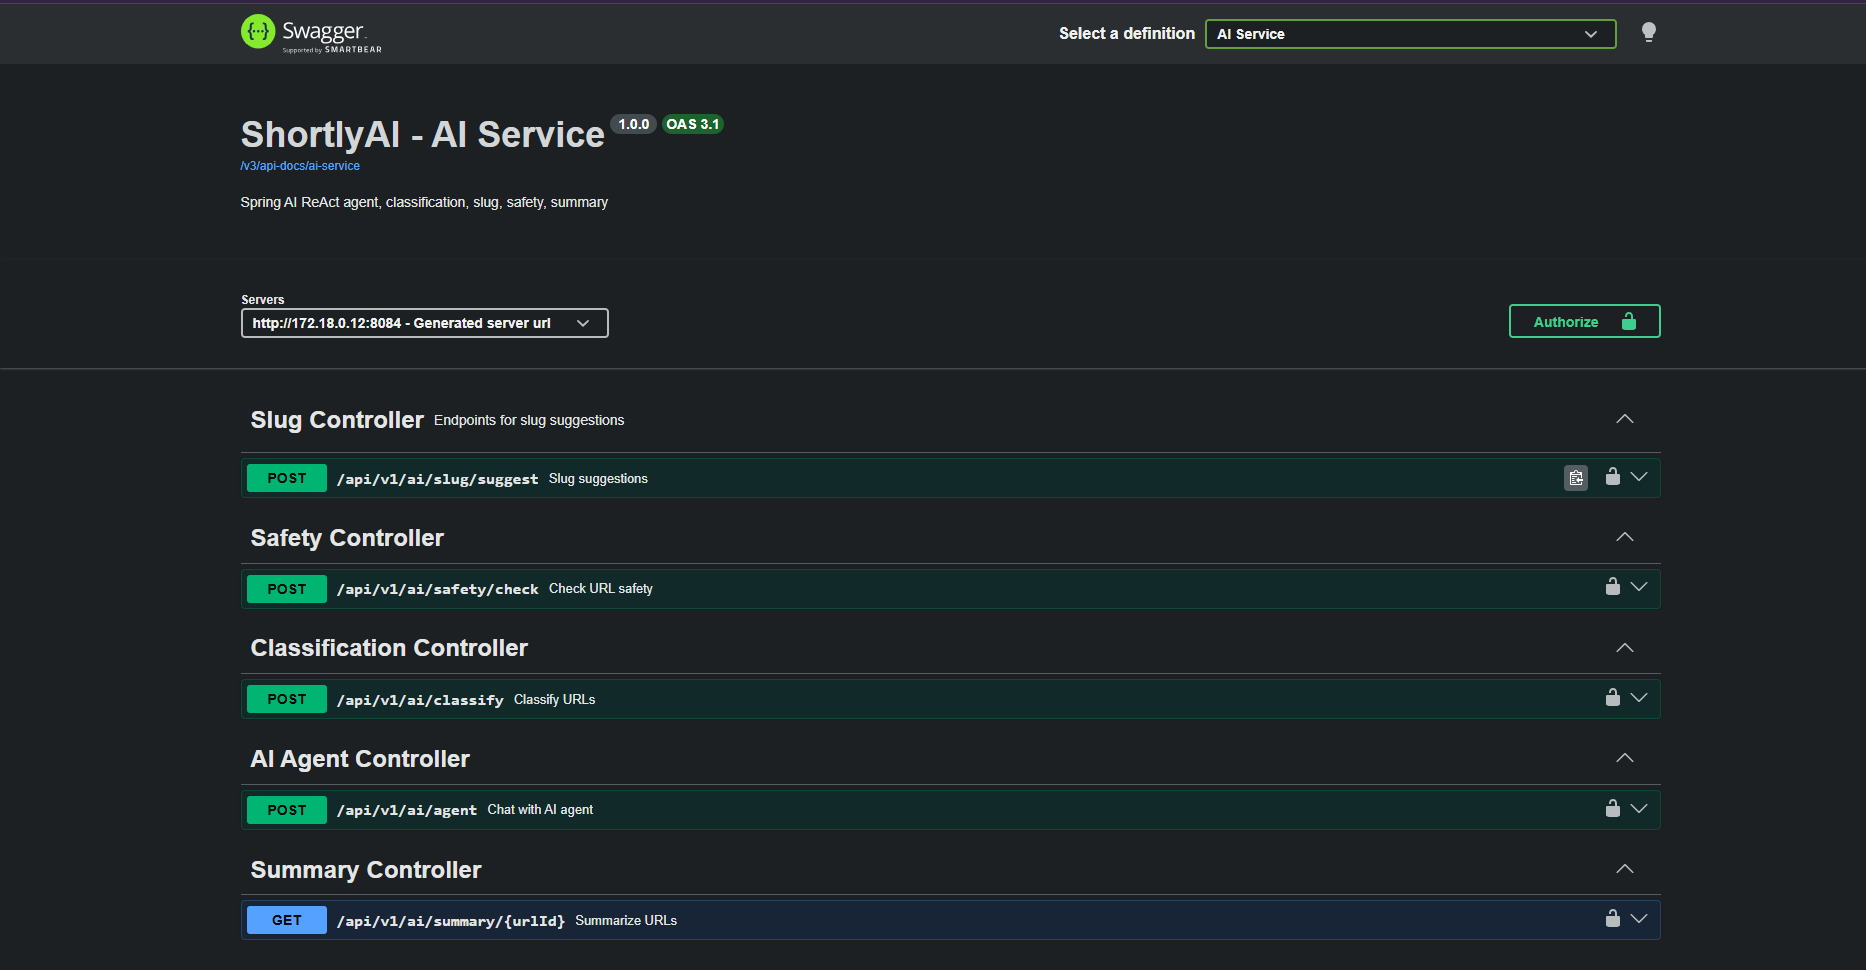Click the /api/v1/ai/slug/suggest path
The image size is (1866, 970).
(x=437, y=479)
